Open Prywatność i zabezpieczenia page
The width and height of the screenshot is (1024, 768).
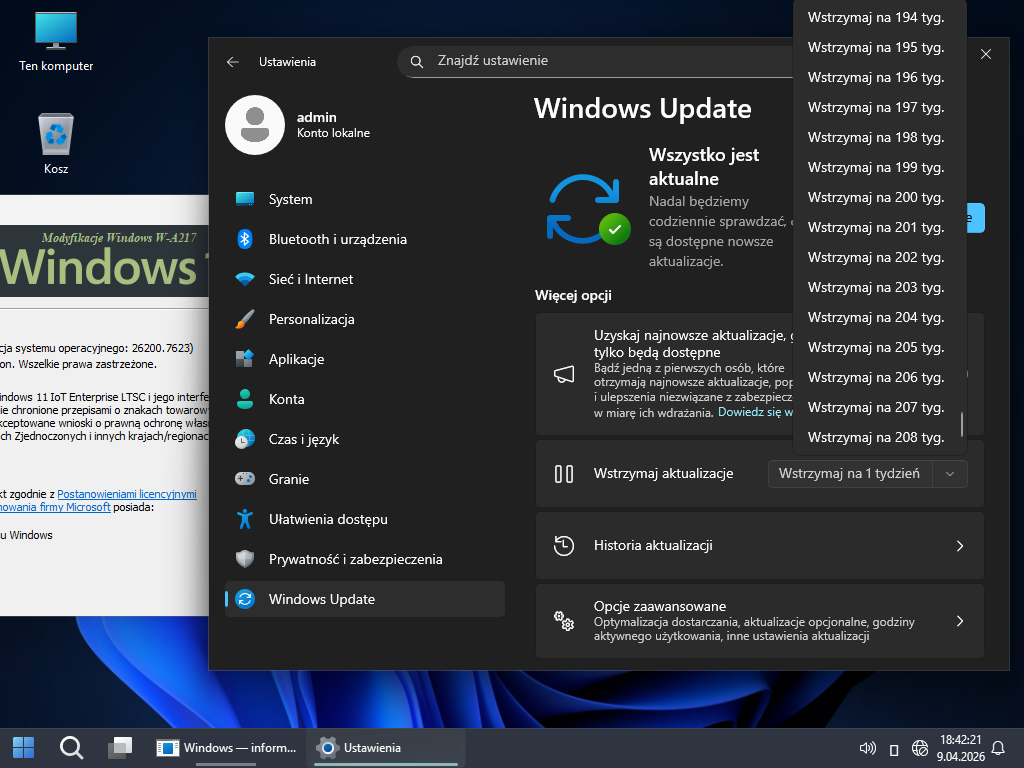(355, 559)
